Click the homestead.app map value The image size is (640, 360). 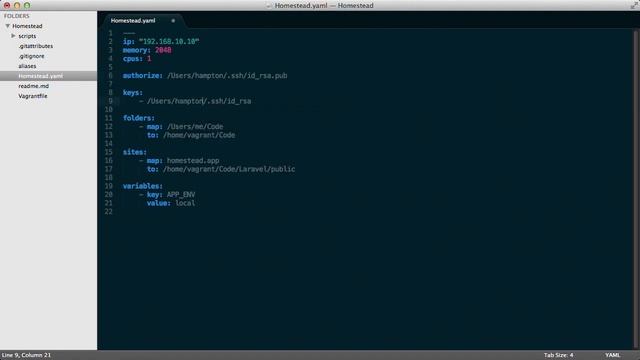[193, 160]
